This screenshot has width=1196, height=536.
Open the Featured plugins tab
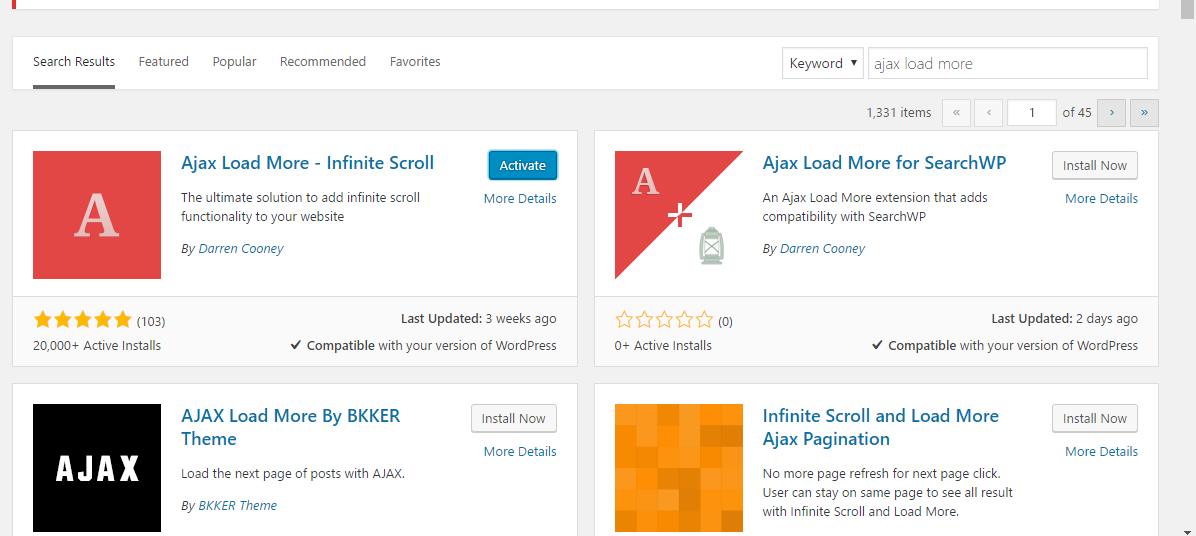pyautogui.click(x=163, y=62)
